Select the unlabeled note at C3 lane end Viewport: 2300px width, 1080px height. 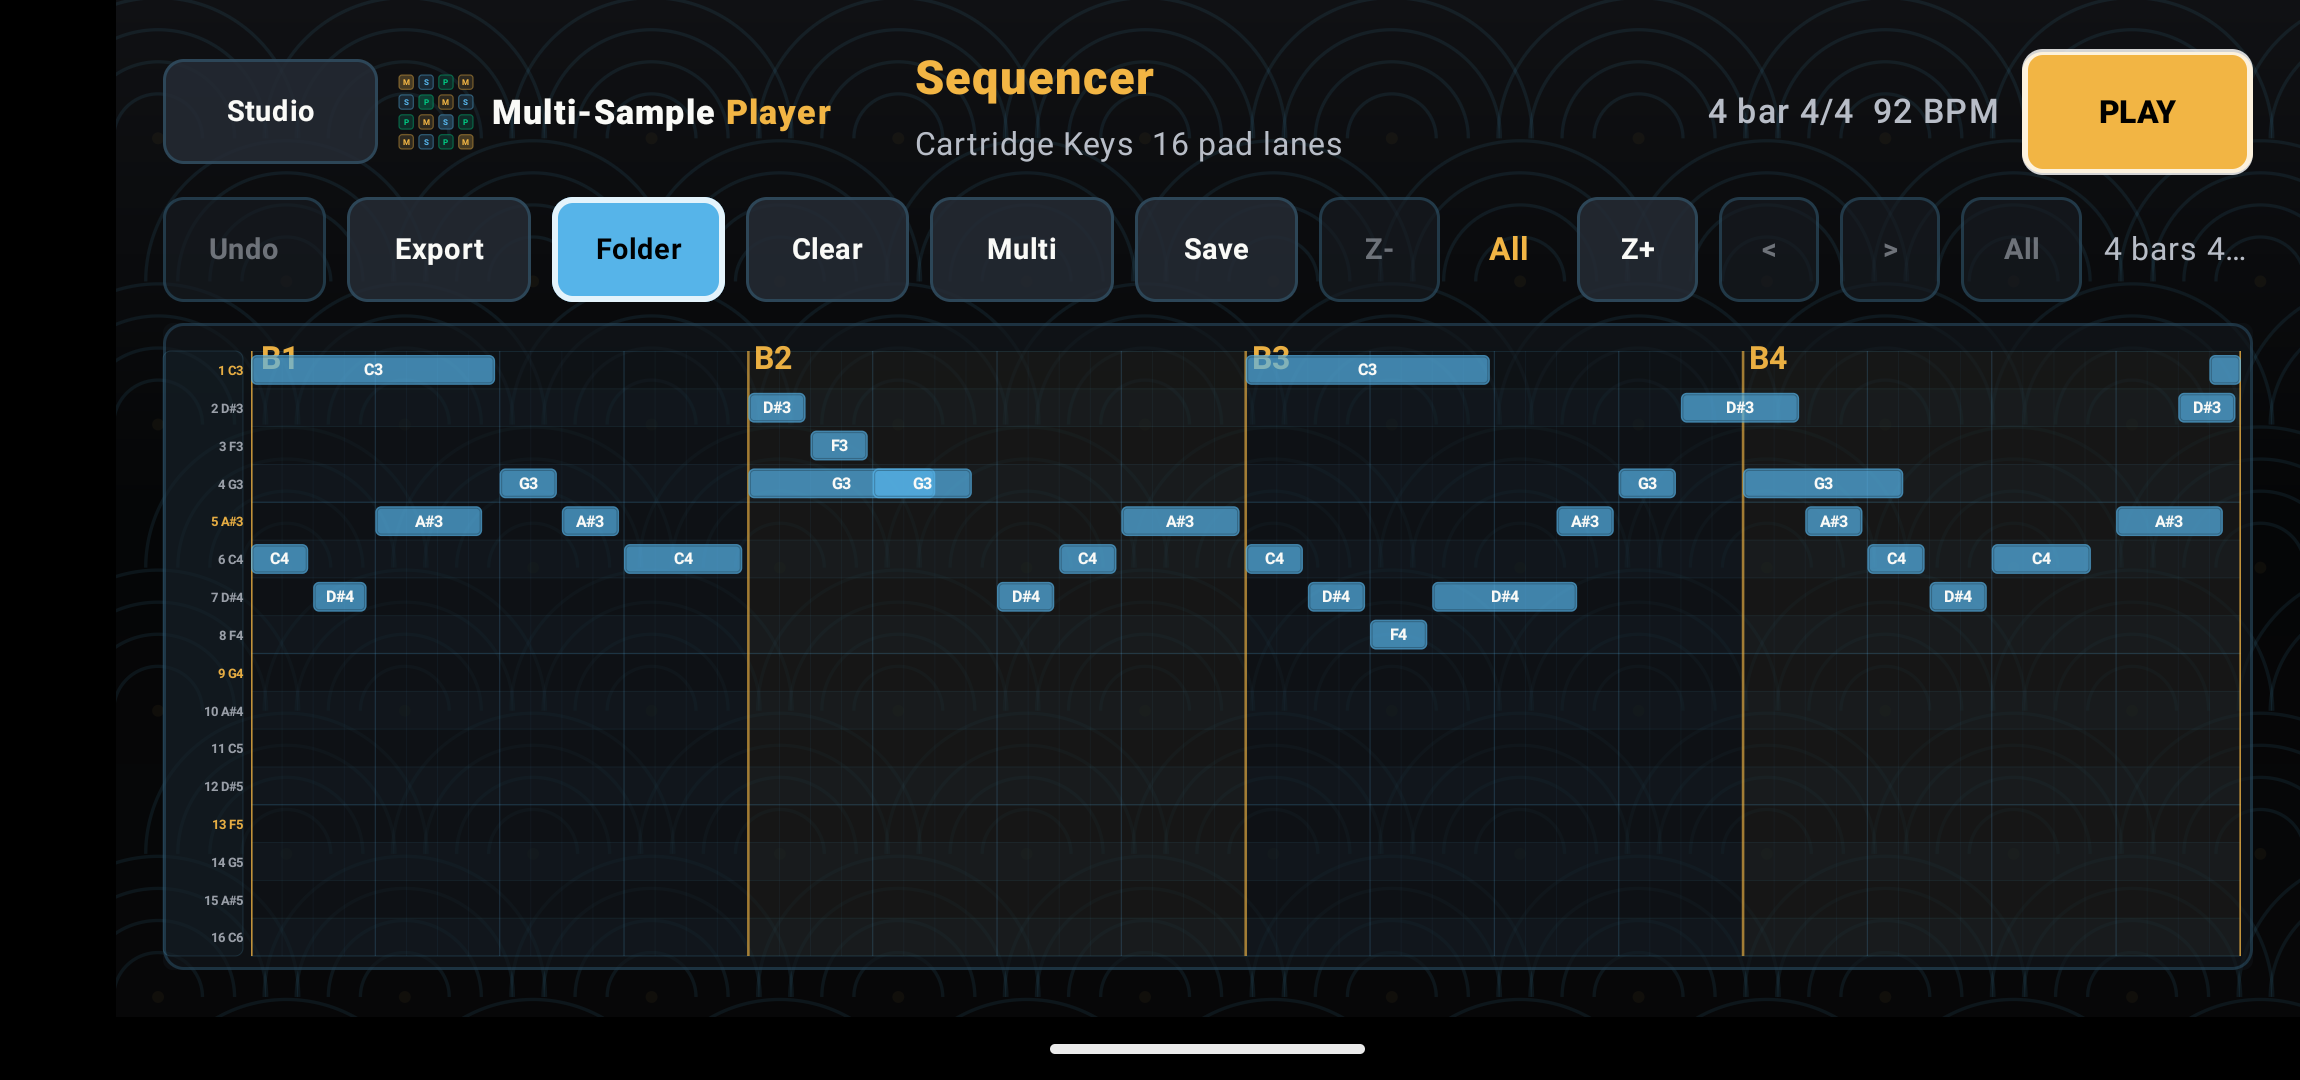point(2224,369)
